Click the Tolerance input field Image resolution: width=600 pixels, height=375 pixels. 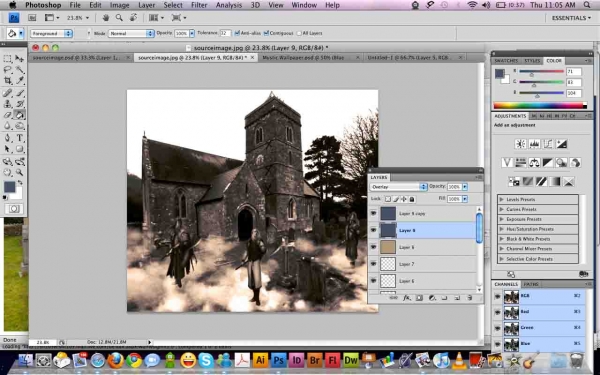225,33
